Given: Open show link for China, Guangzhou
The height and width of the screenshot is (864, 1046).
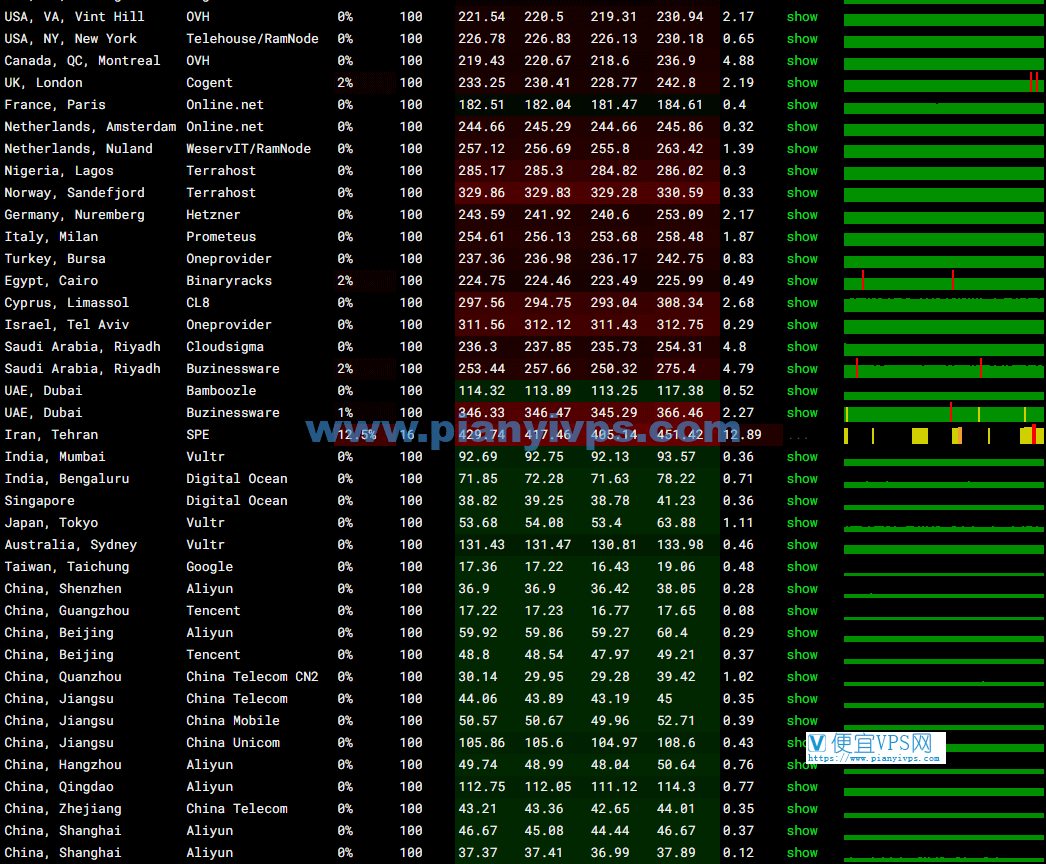Looking at the screenshot, I should pyautogui.click(x=802, y=611).
